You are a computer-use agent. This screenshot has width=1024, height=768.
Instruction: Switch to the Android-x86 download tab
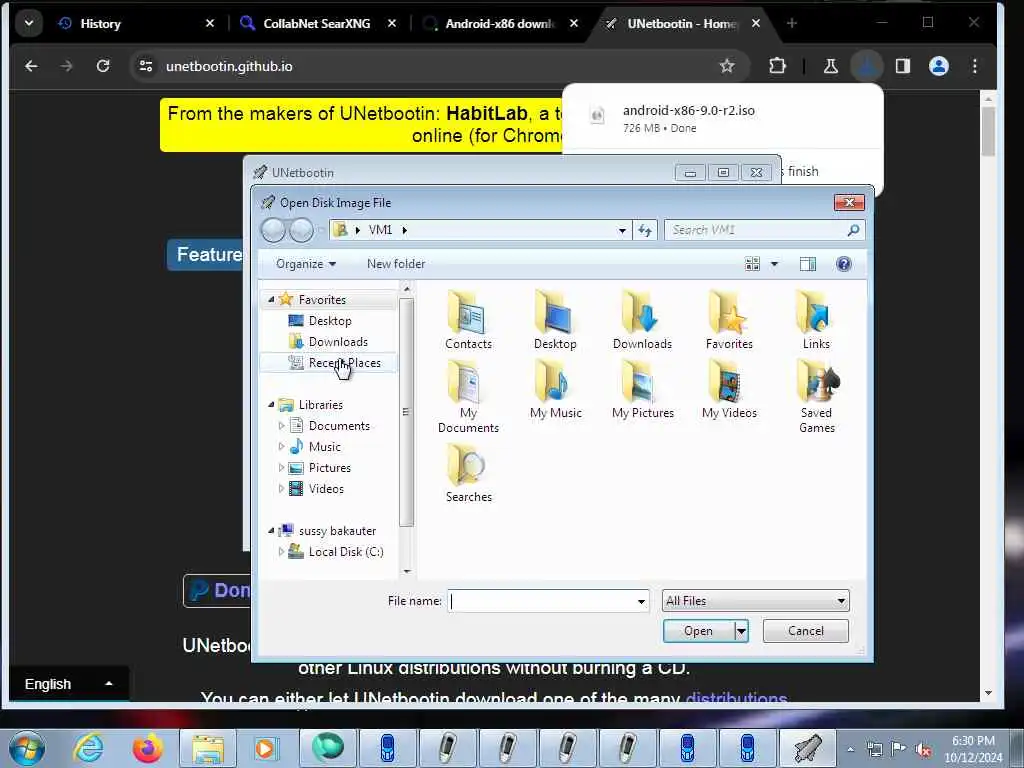pyautogui.click(x=500, y=24)
